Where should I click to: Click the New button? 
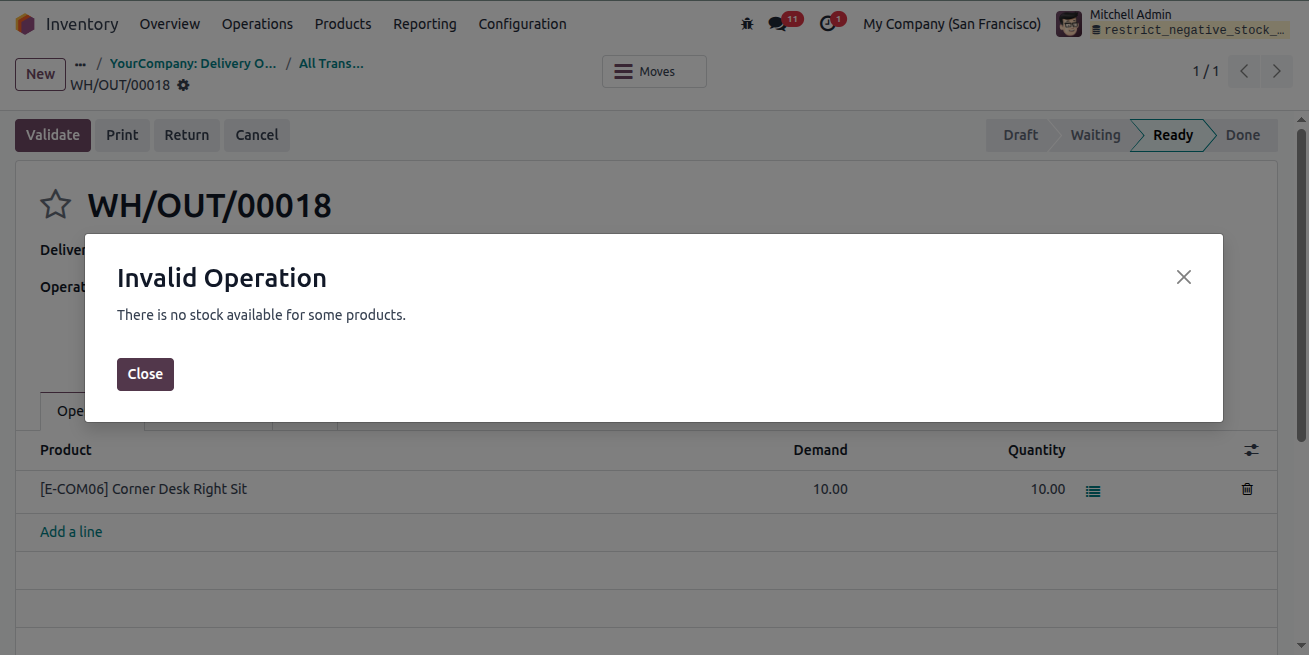(x=40, y=74)
